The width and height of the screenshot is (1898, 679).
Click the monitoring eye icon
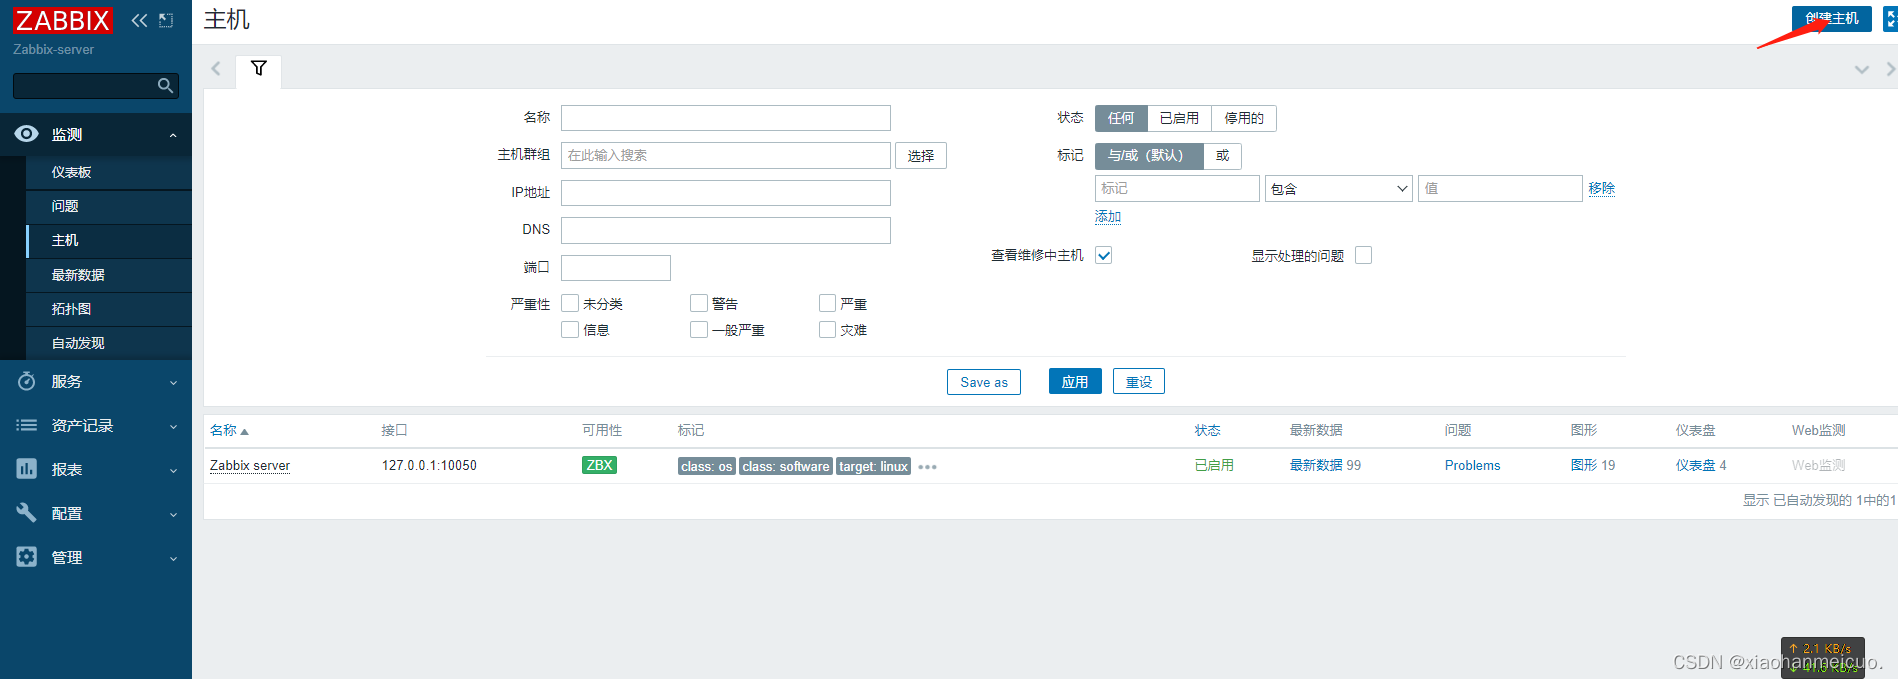(x=27, y=134)
